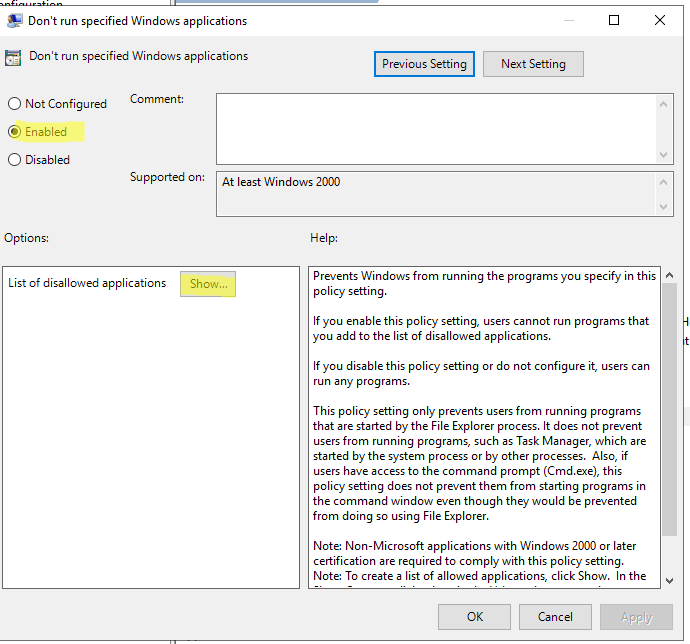This screenshot has width=690, height=644.
Task: Select the Not Configured radio button
Action: [15, 104]
